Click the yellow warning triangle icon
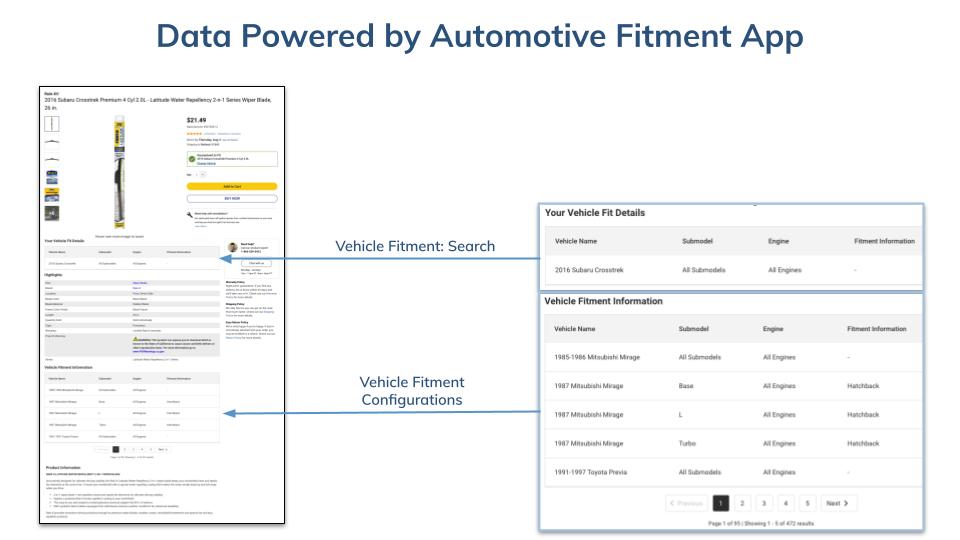Screen dimensions: 960x540 point(136,339)
